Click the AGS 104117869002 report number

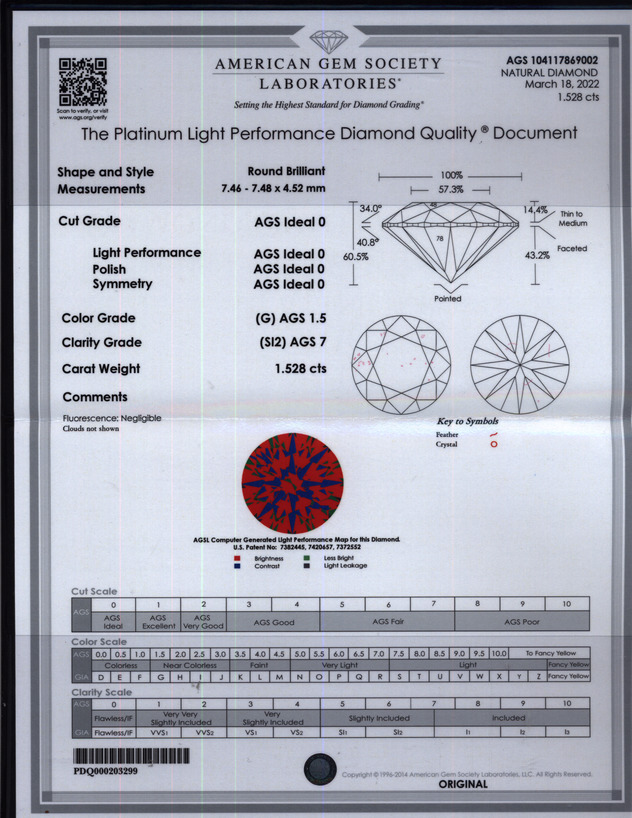pos(552,61)
